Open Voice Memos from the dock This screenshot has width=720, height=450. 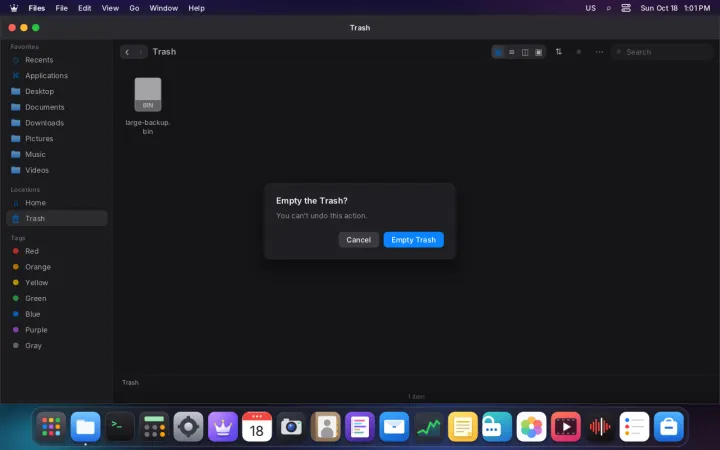point(600,427)
